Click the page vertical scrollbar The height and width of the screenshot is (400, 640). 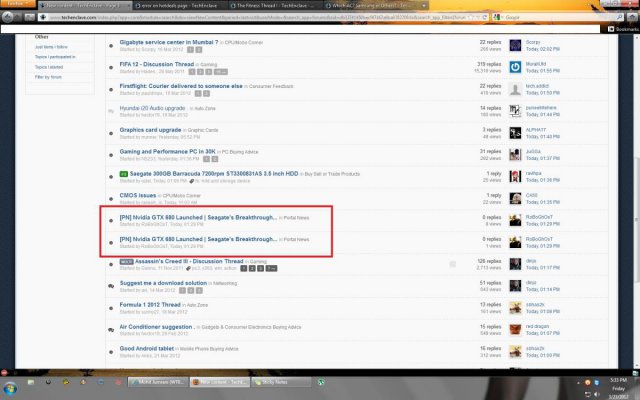(x=637, y=220)
